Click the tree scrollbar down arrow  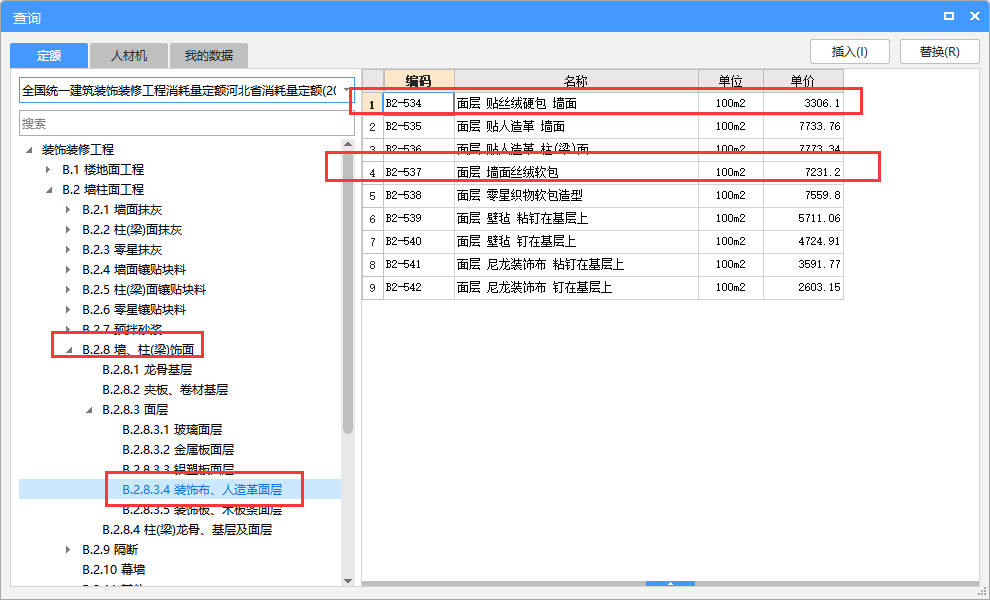(x=347, y=581)
